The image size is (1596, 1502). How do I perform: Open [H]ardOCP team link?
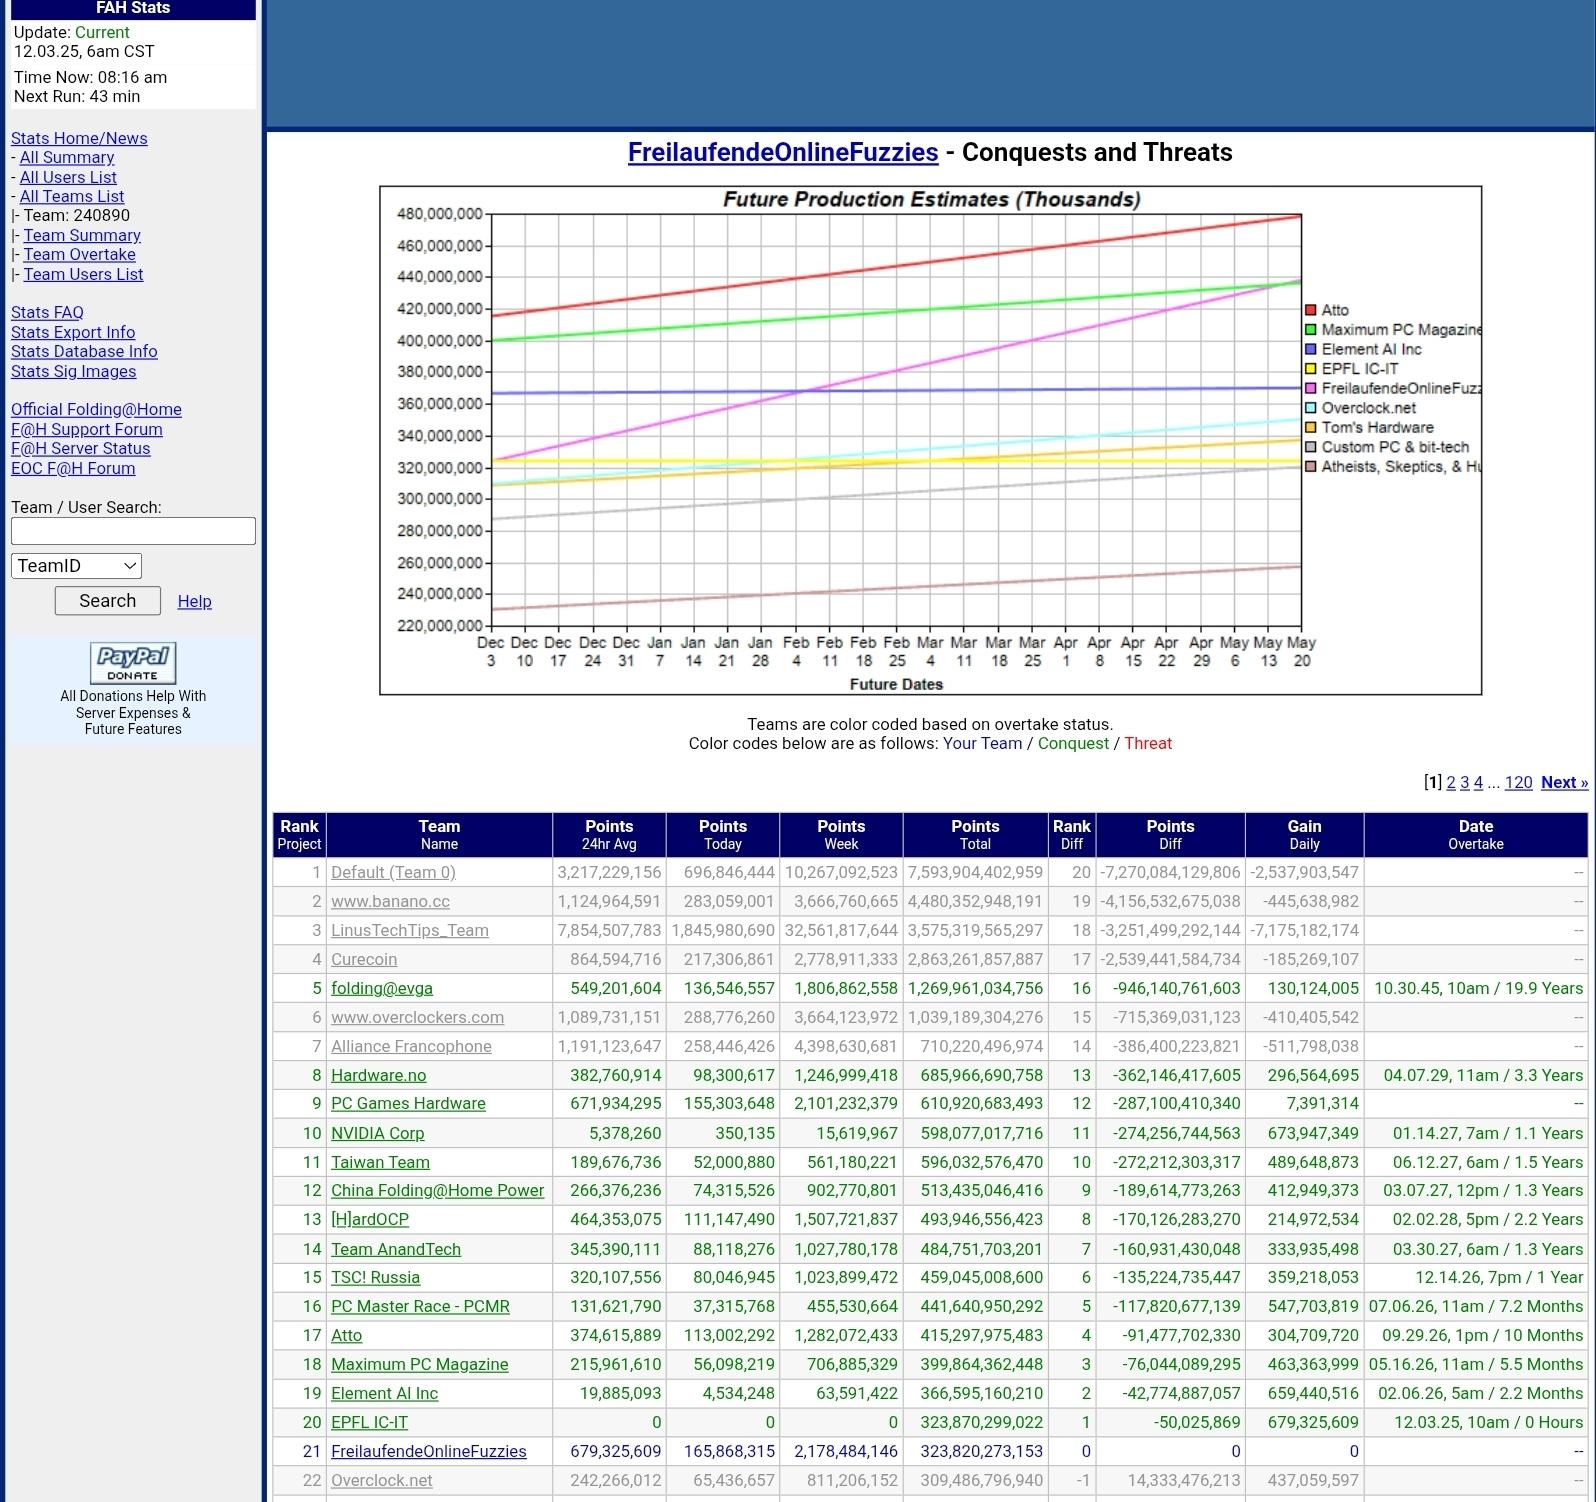coord(370,1219)
